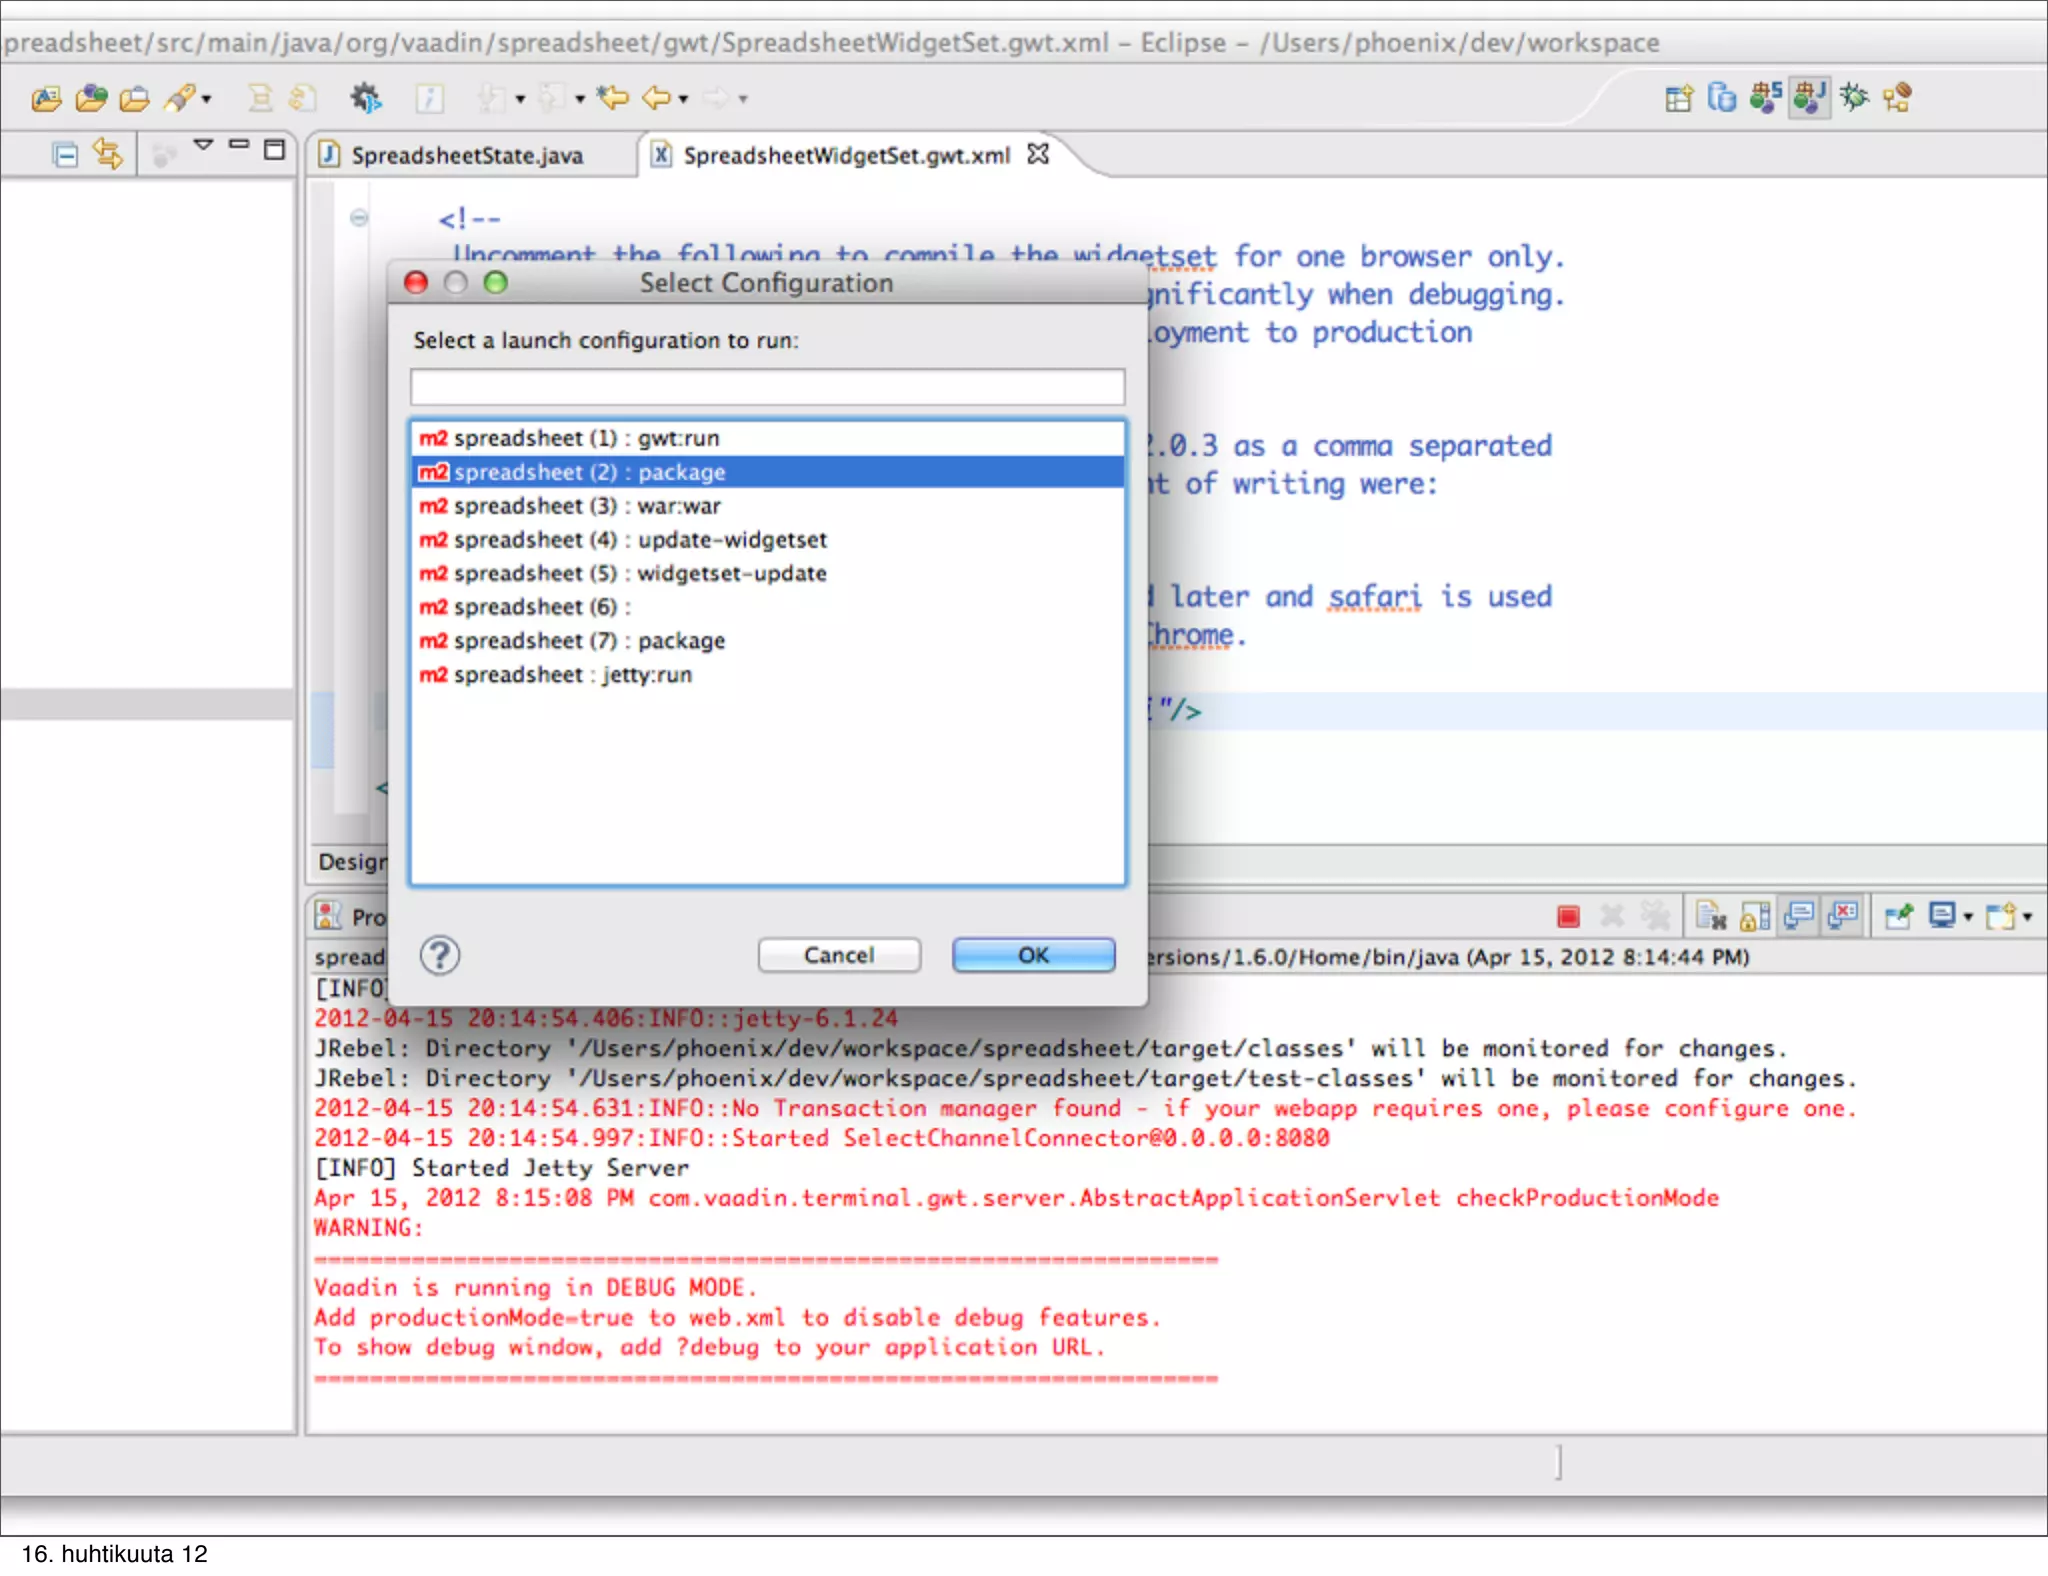Click the Cancel button
This screenshot has width=2048, height=1576.
838,955
